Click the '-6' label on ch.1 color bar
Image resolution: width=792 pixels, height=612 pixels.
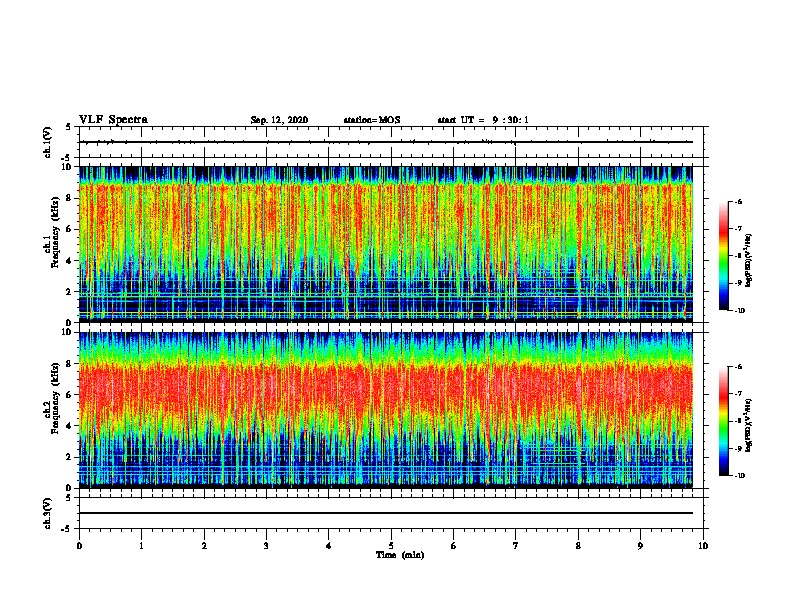pos(738,201)
